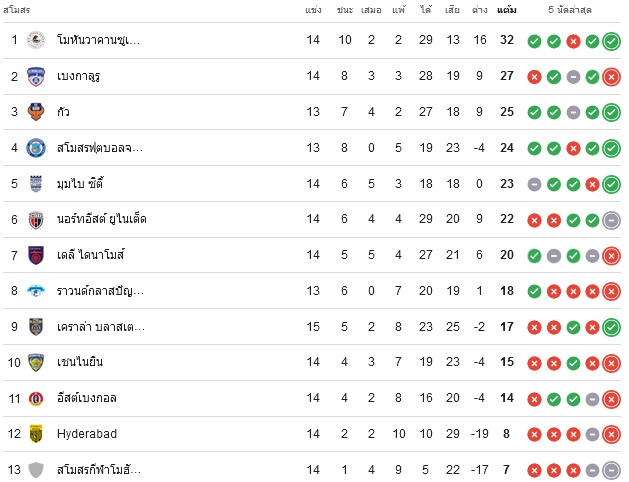This screenshot has height=482, width=629.
Task: Click the NorthEast United shield logo
Action: [x=36, y=219]
